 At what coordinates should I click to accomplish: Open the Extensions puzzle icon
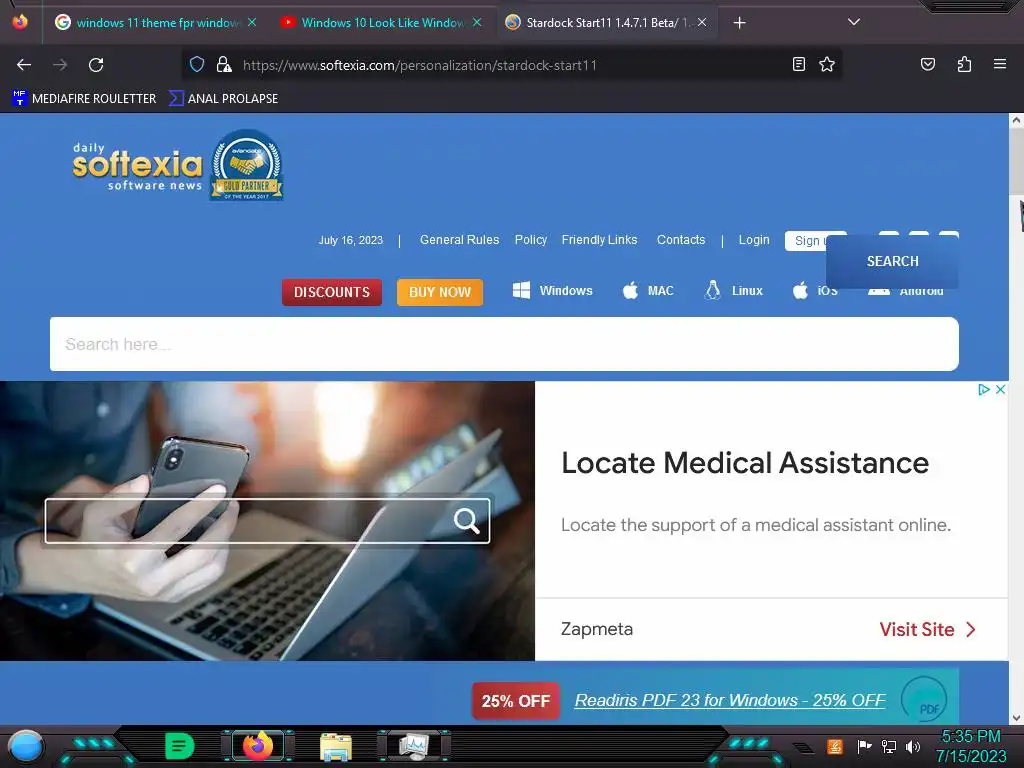964,64
